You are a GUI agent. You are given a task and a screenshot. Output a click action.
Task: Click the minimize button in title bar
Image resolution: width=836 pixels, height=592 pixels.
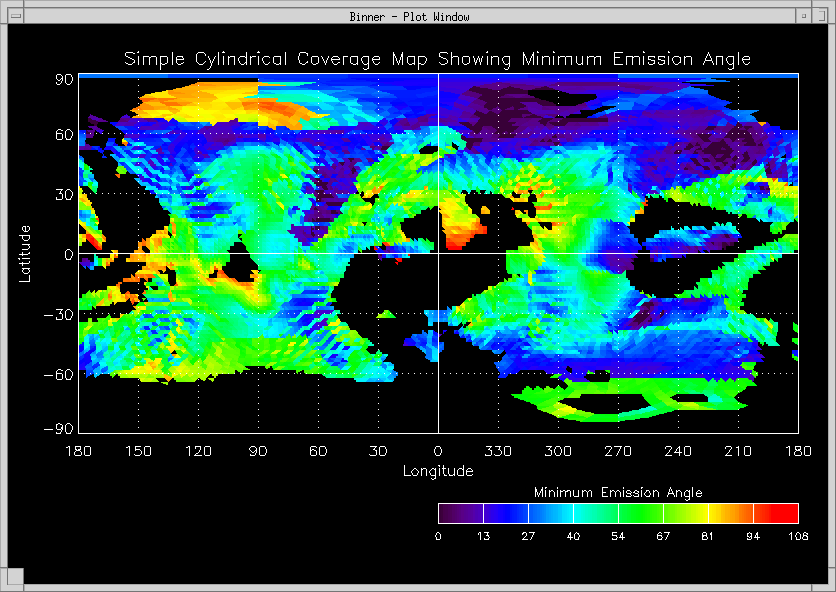pos(803,16)
